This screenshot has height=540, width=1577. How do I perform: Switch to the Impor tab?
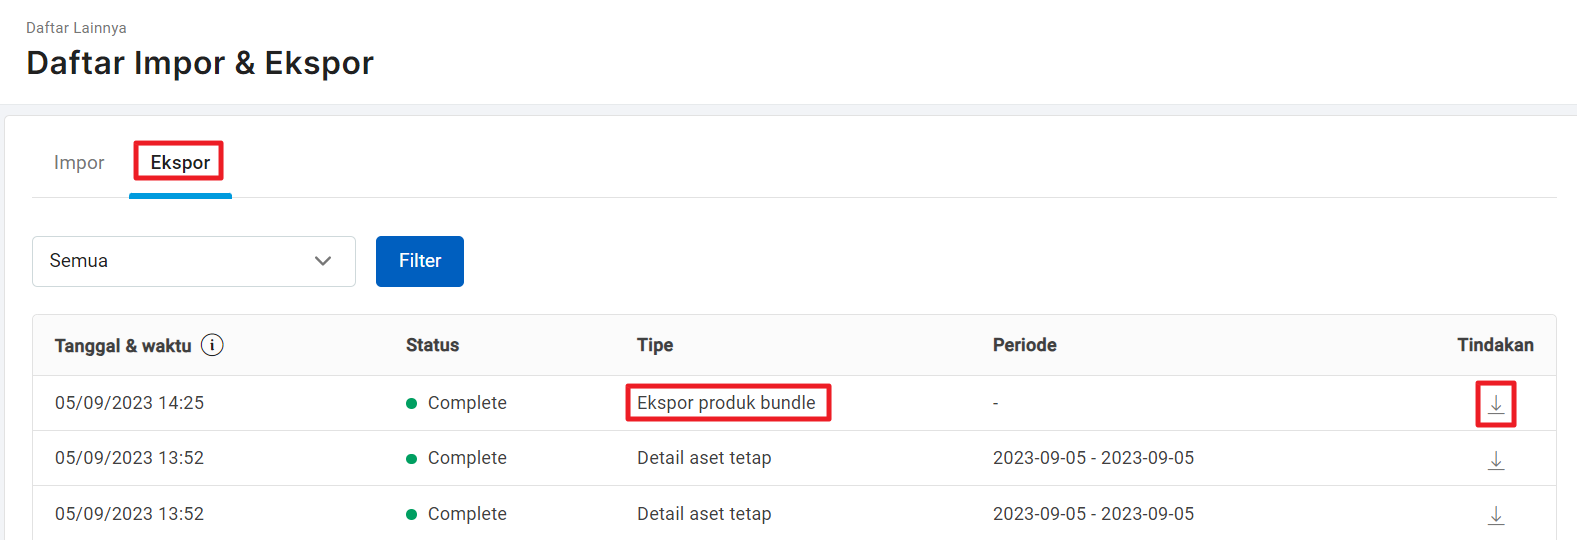click(x=79, y=163)
